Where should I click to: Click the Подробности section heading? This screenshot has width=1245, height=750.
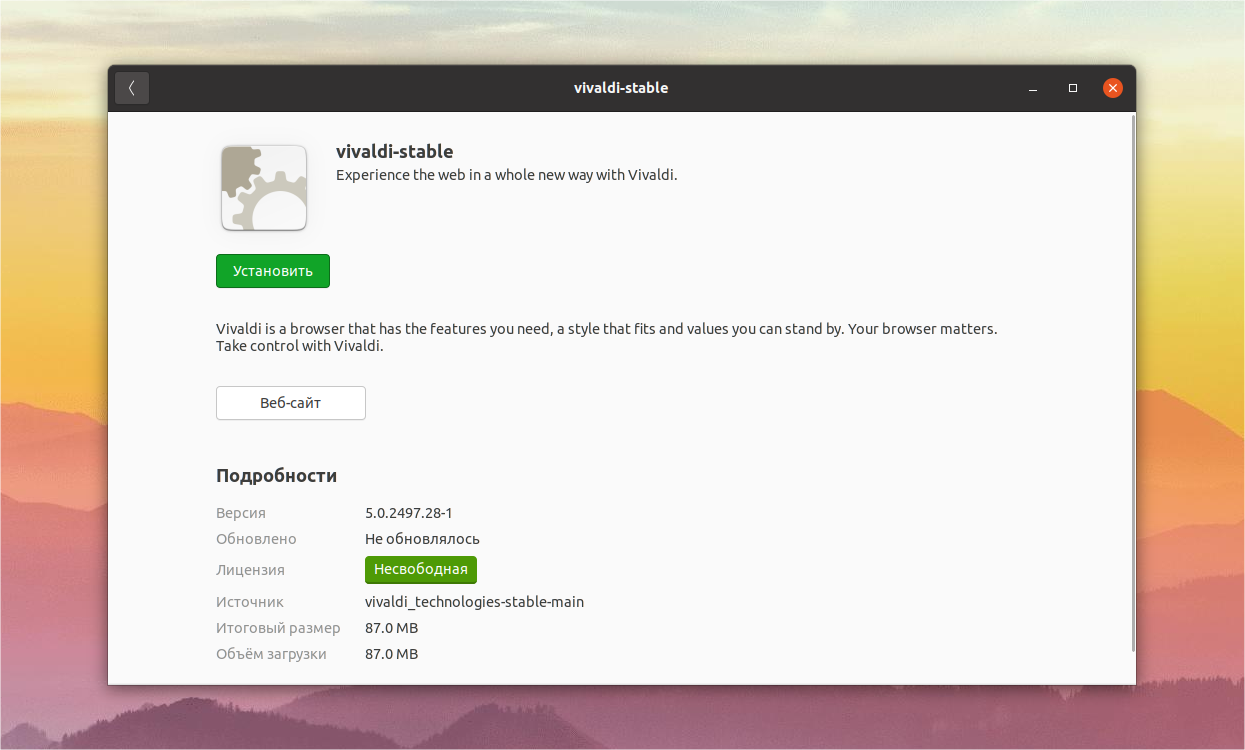coord(276,476)
